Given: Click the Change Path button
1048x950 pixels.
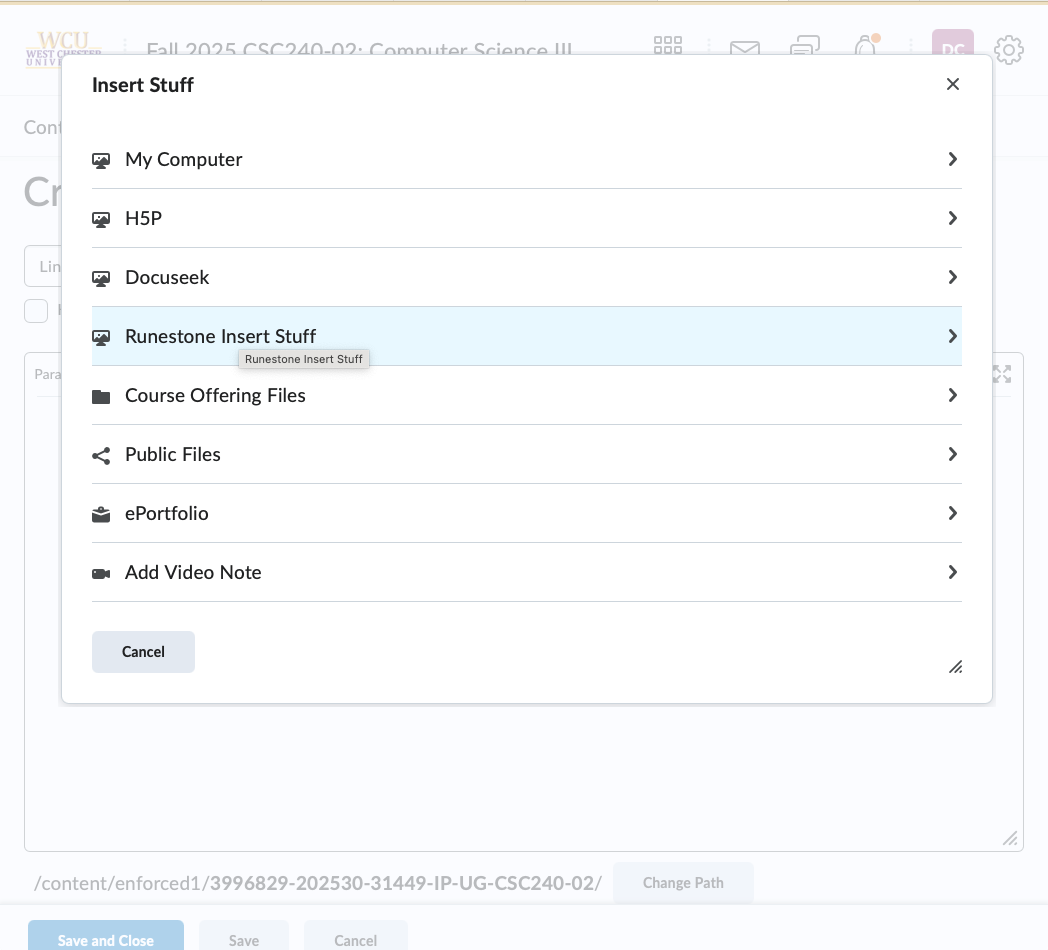Looking at the screenshot, I should tap(683, 883).
